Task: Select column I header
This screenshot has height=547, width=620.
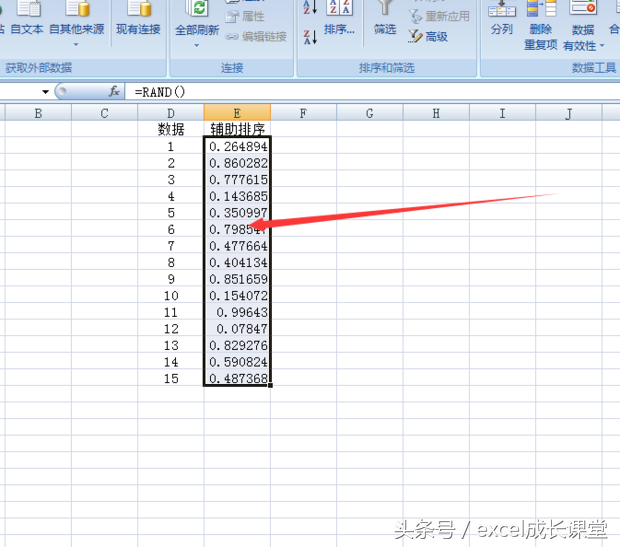Action: tap(503, 113)
